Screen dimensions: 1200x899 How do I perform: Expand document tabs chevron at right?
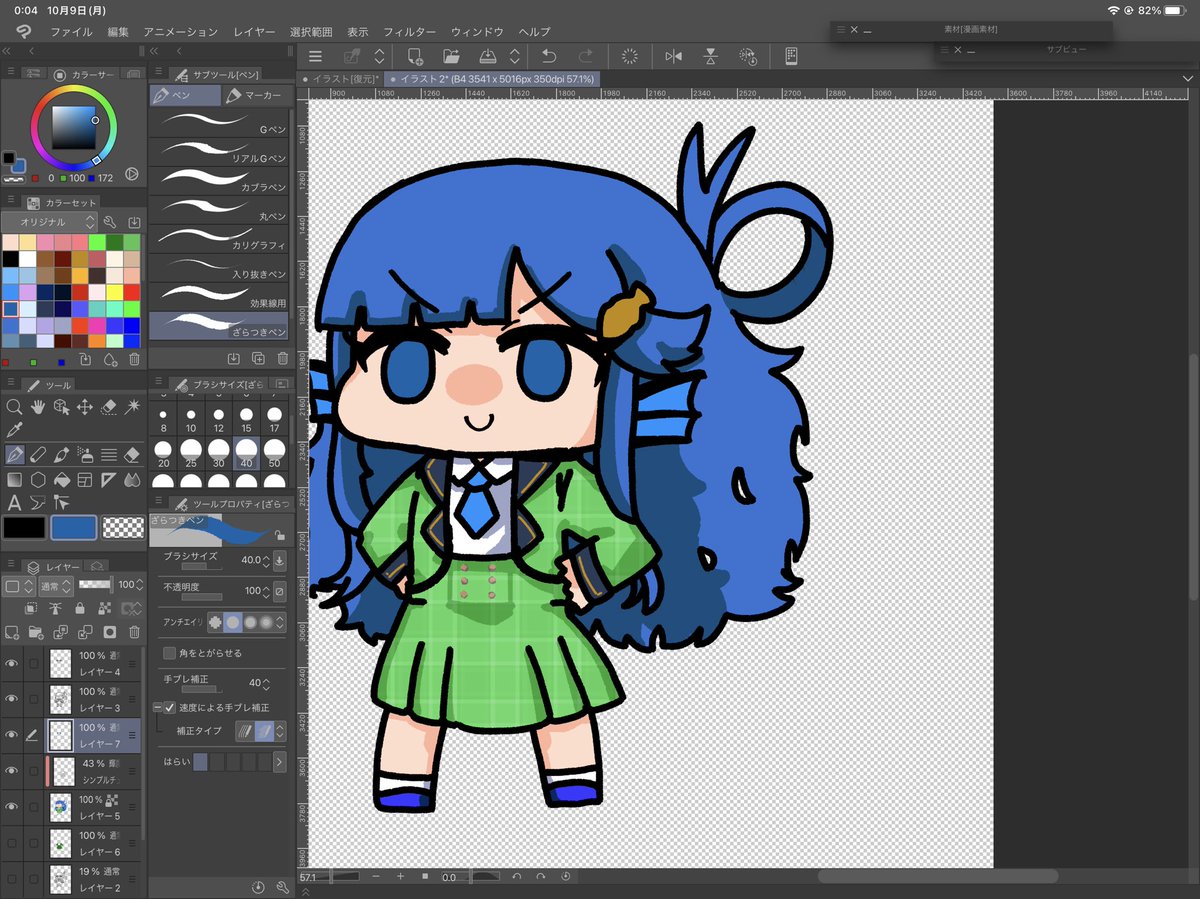(1186, 79)
